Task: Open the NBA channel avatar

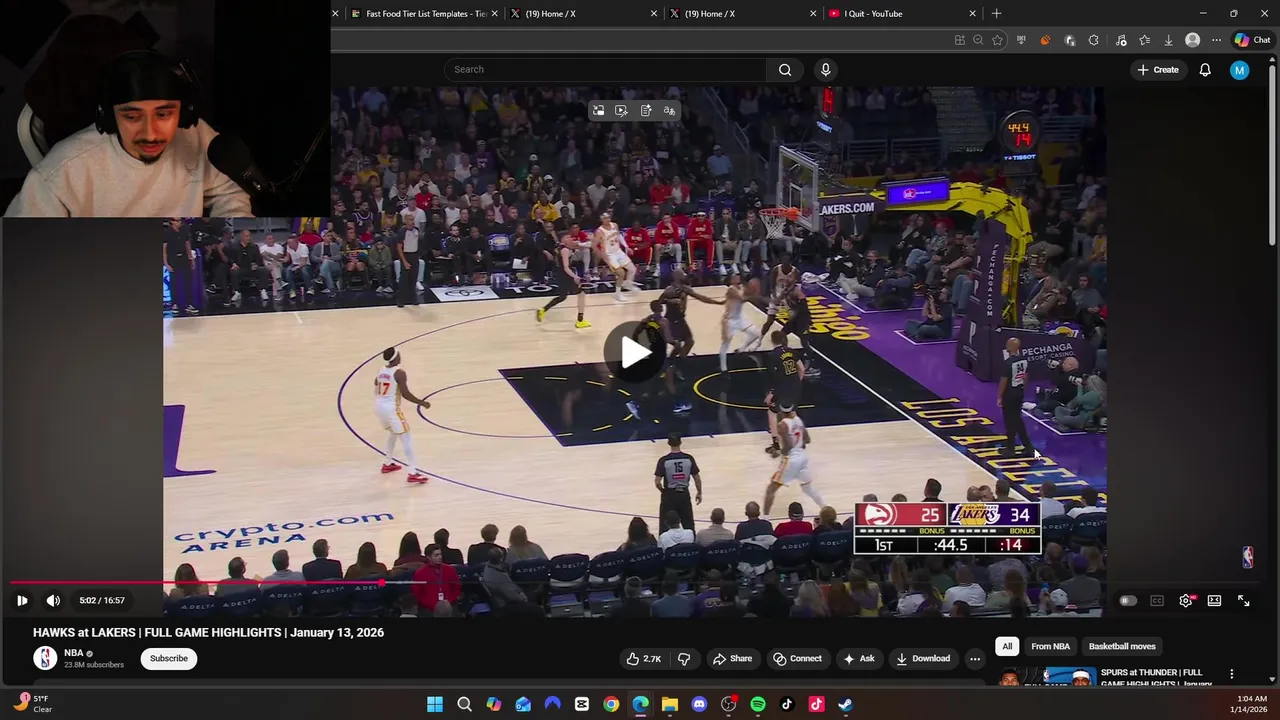Action: (x=45, y=658)
